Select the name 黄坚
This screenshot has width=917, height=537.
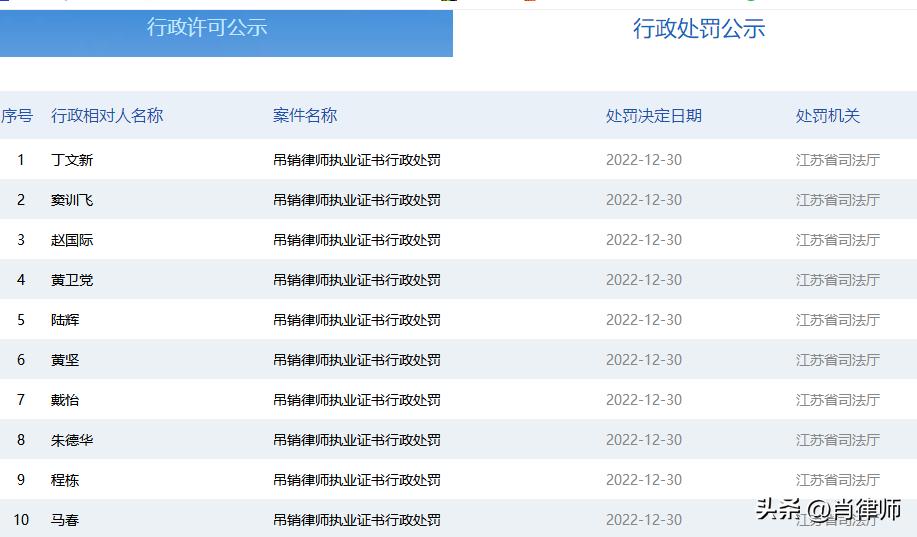pos(65,360)
